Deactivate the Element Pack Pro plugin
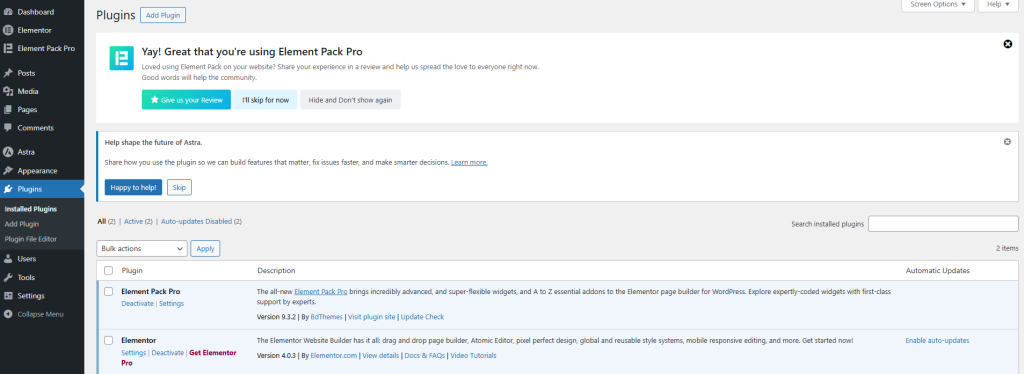 tap(137, 304)
